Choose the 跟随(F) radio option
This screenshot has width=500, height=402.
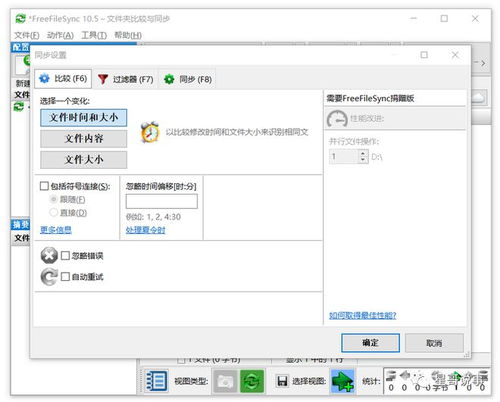(x=53, y=199)
